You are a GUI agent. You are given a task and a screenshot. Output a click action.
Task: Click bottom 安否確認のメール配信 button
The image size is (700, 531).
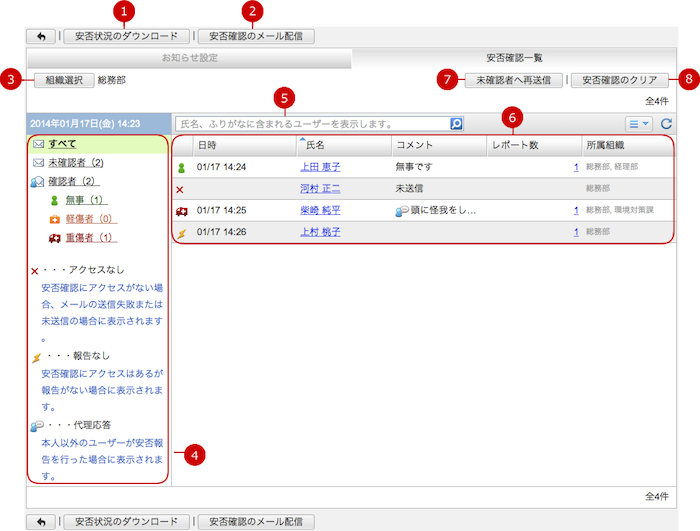click(x=256, y=522)
